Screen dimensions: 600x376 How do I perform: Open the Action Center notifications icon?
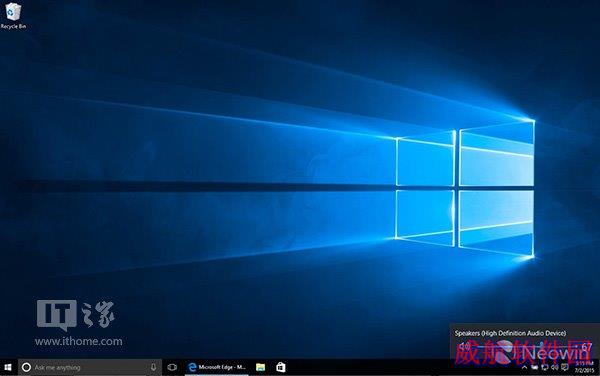[565, 368]
